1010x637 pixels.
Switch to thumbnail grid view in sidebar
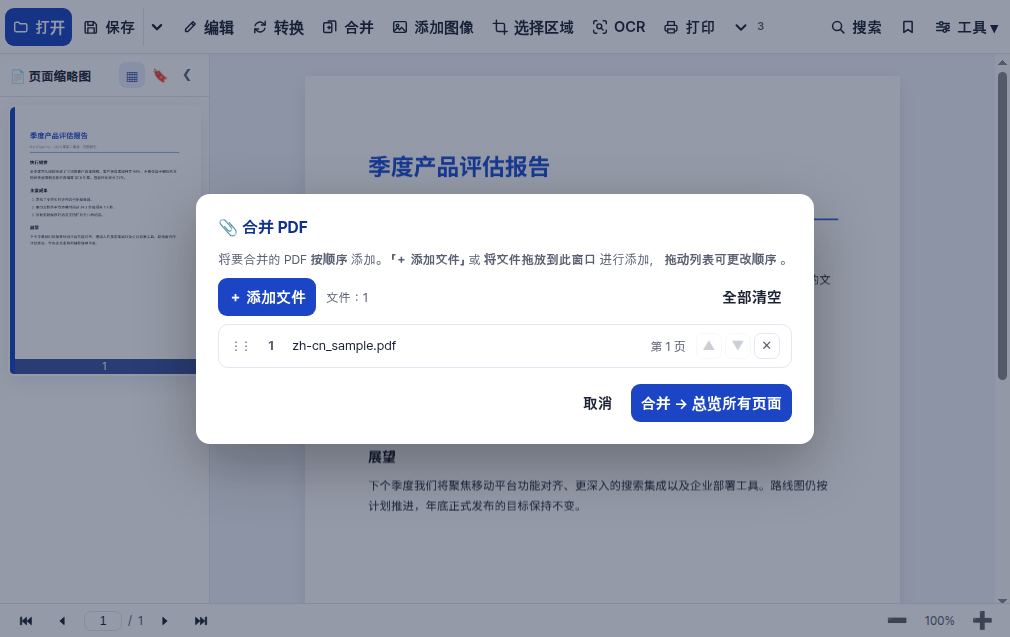tap(132, 76)
